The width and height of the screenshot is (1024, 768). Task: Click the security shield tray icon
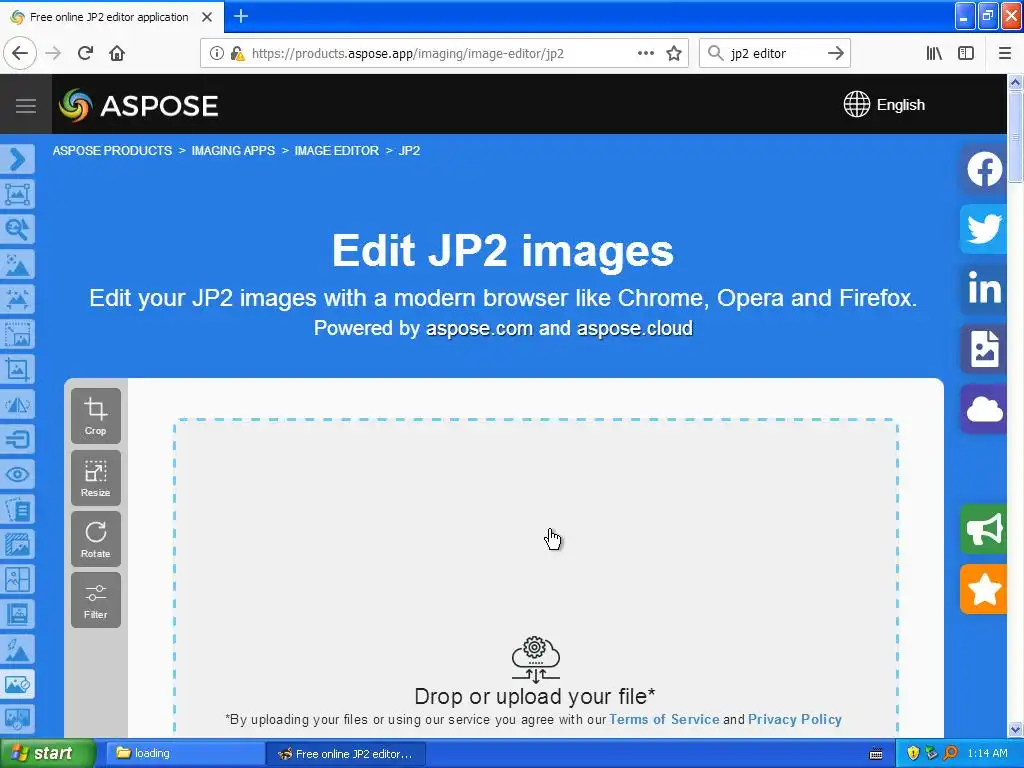coord(913,754)
